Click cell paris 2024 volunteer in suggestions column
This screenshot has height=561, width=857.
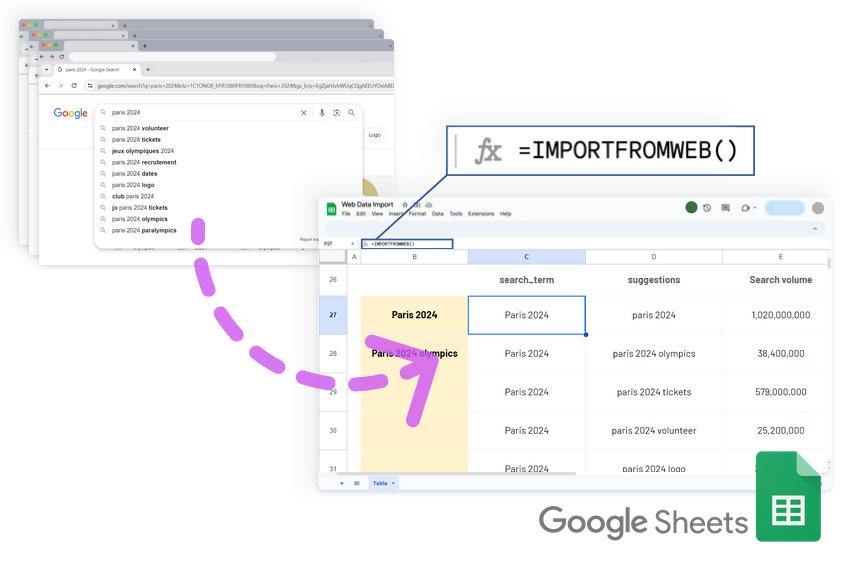[654, 431]
